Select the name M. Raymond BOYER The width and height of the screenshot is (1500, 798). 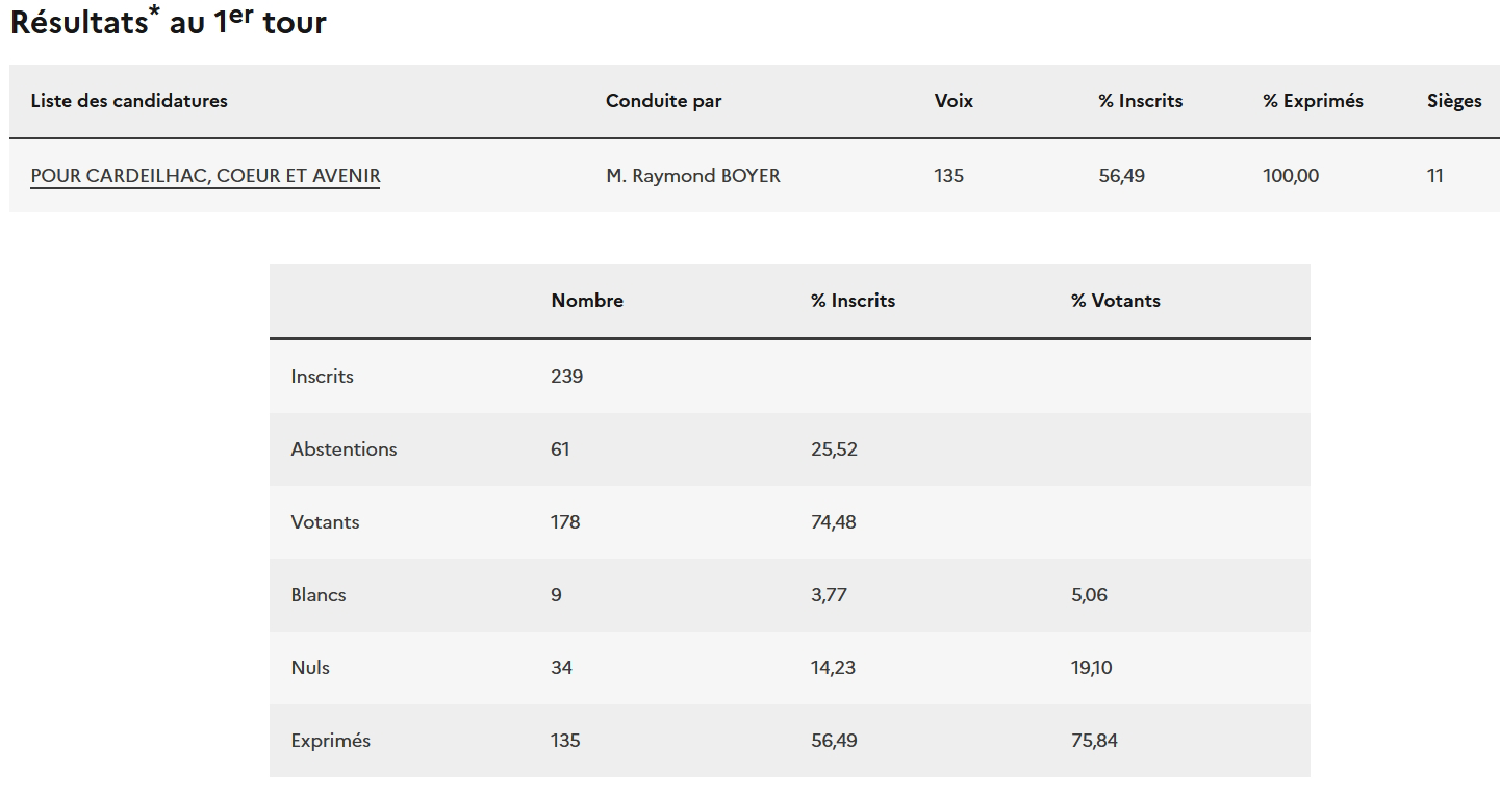pyautogui.click(x=692, y=176)
